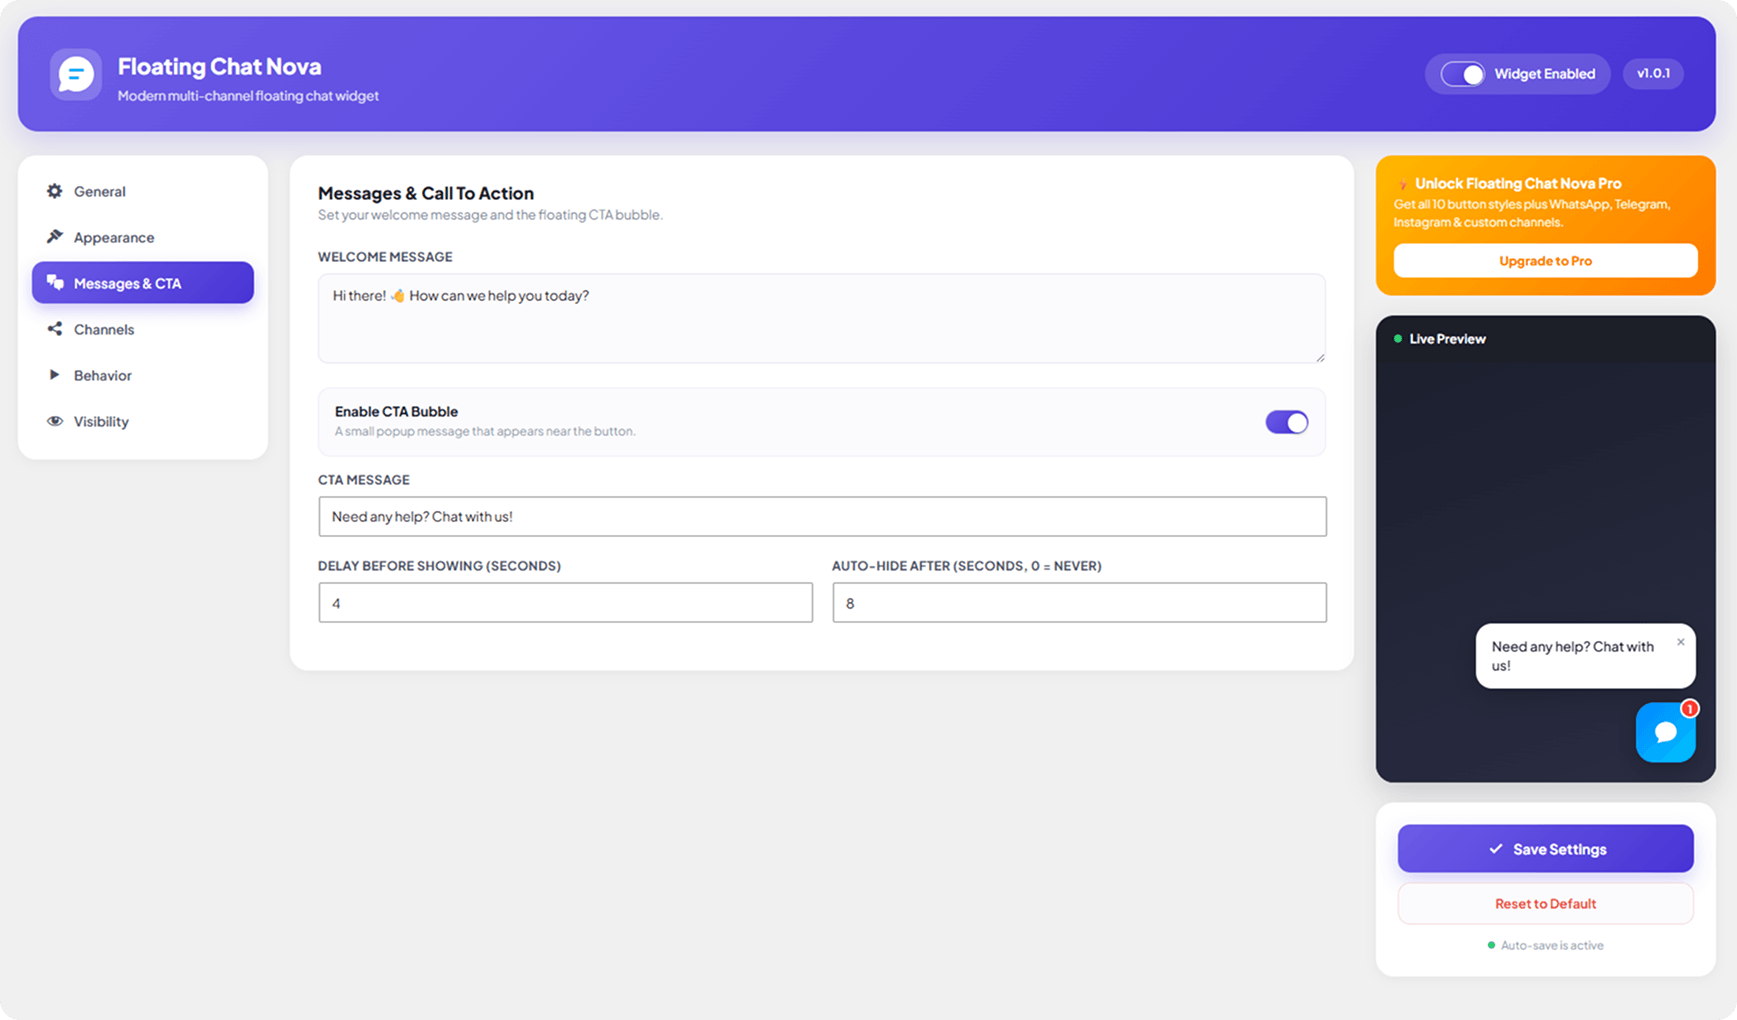Click the Delay Before Showing seconds field

pos(565,603)
